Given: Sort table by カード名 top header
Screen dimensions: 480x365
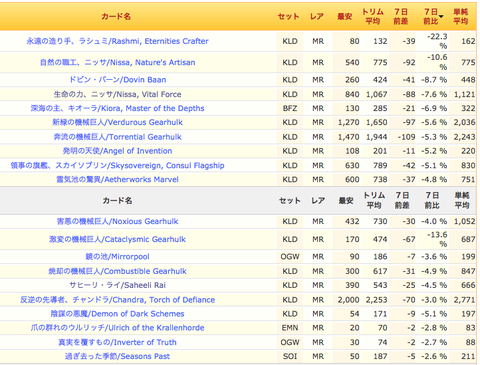Looking at the screenshot, I should [116, 16].
